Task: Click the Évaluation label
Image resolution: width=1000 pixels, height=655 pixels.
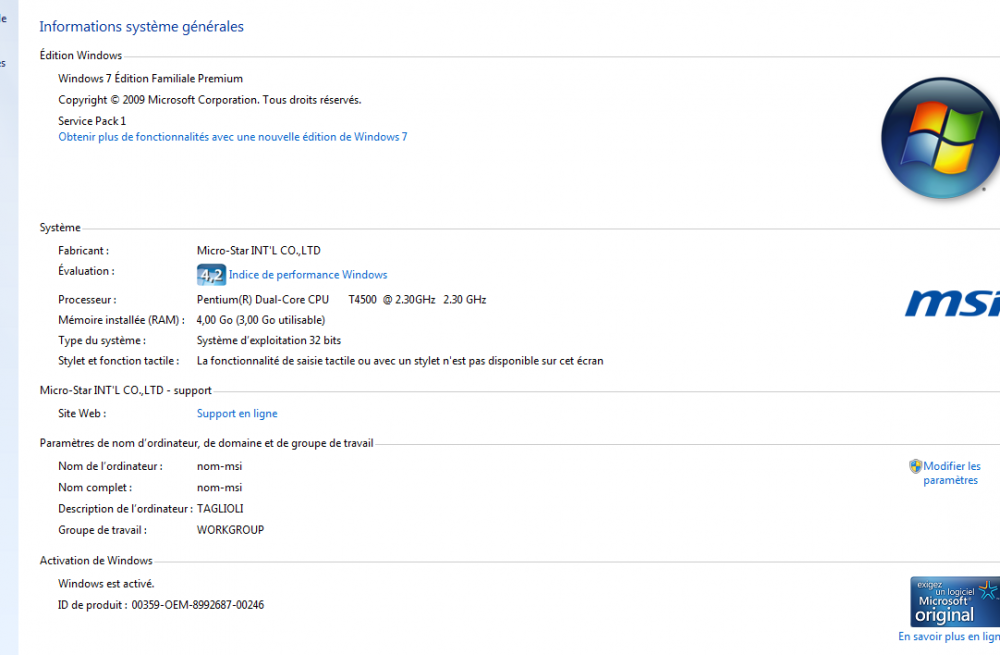Action: (x=86, y=271)
